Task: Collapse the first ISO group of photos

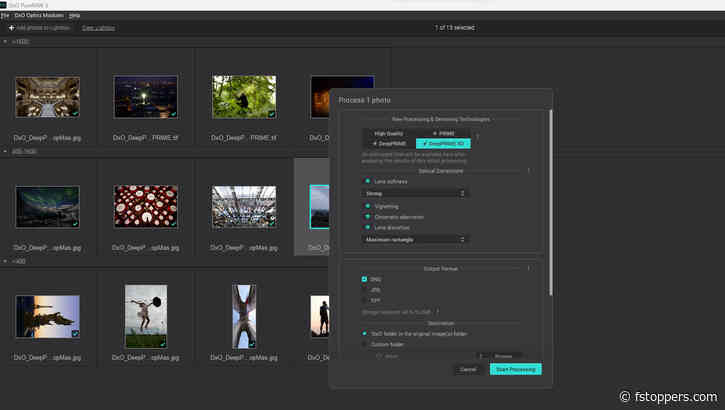Action: tap(6, 42)
